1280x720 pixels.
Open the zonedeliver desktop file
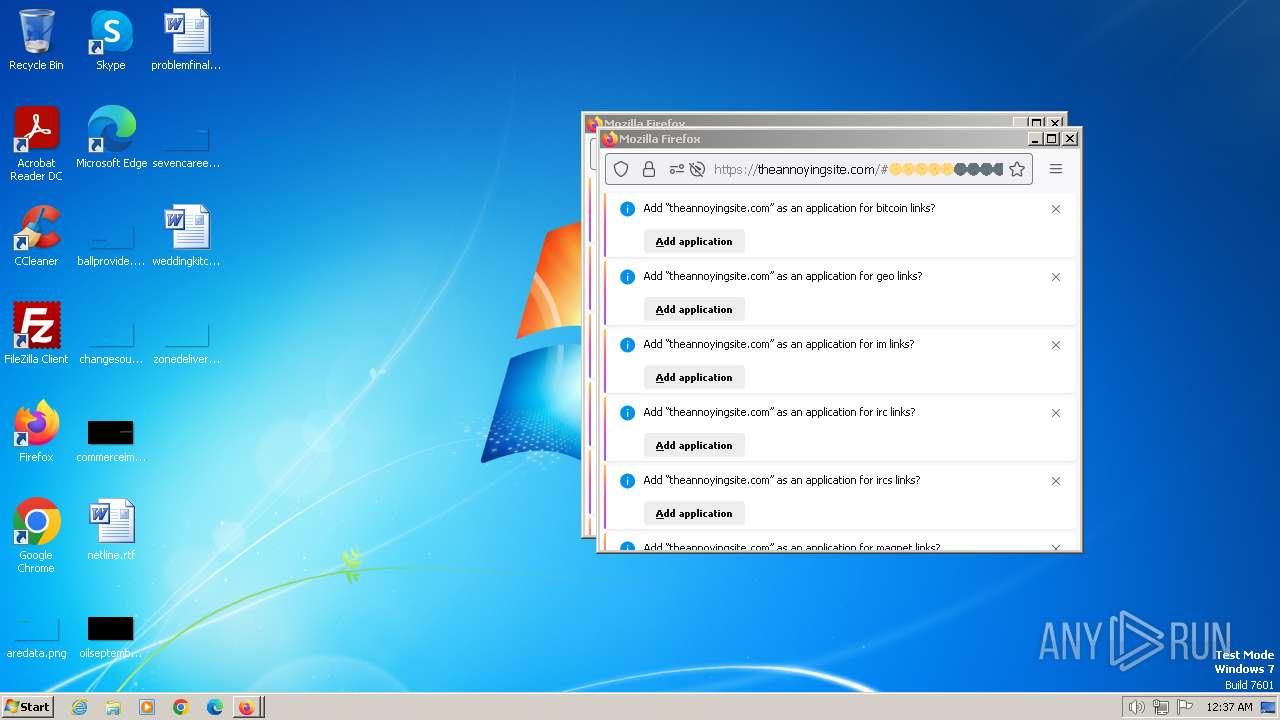186,334
